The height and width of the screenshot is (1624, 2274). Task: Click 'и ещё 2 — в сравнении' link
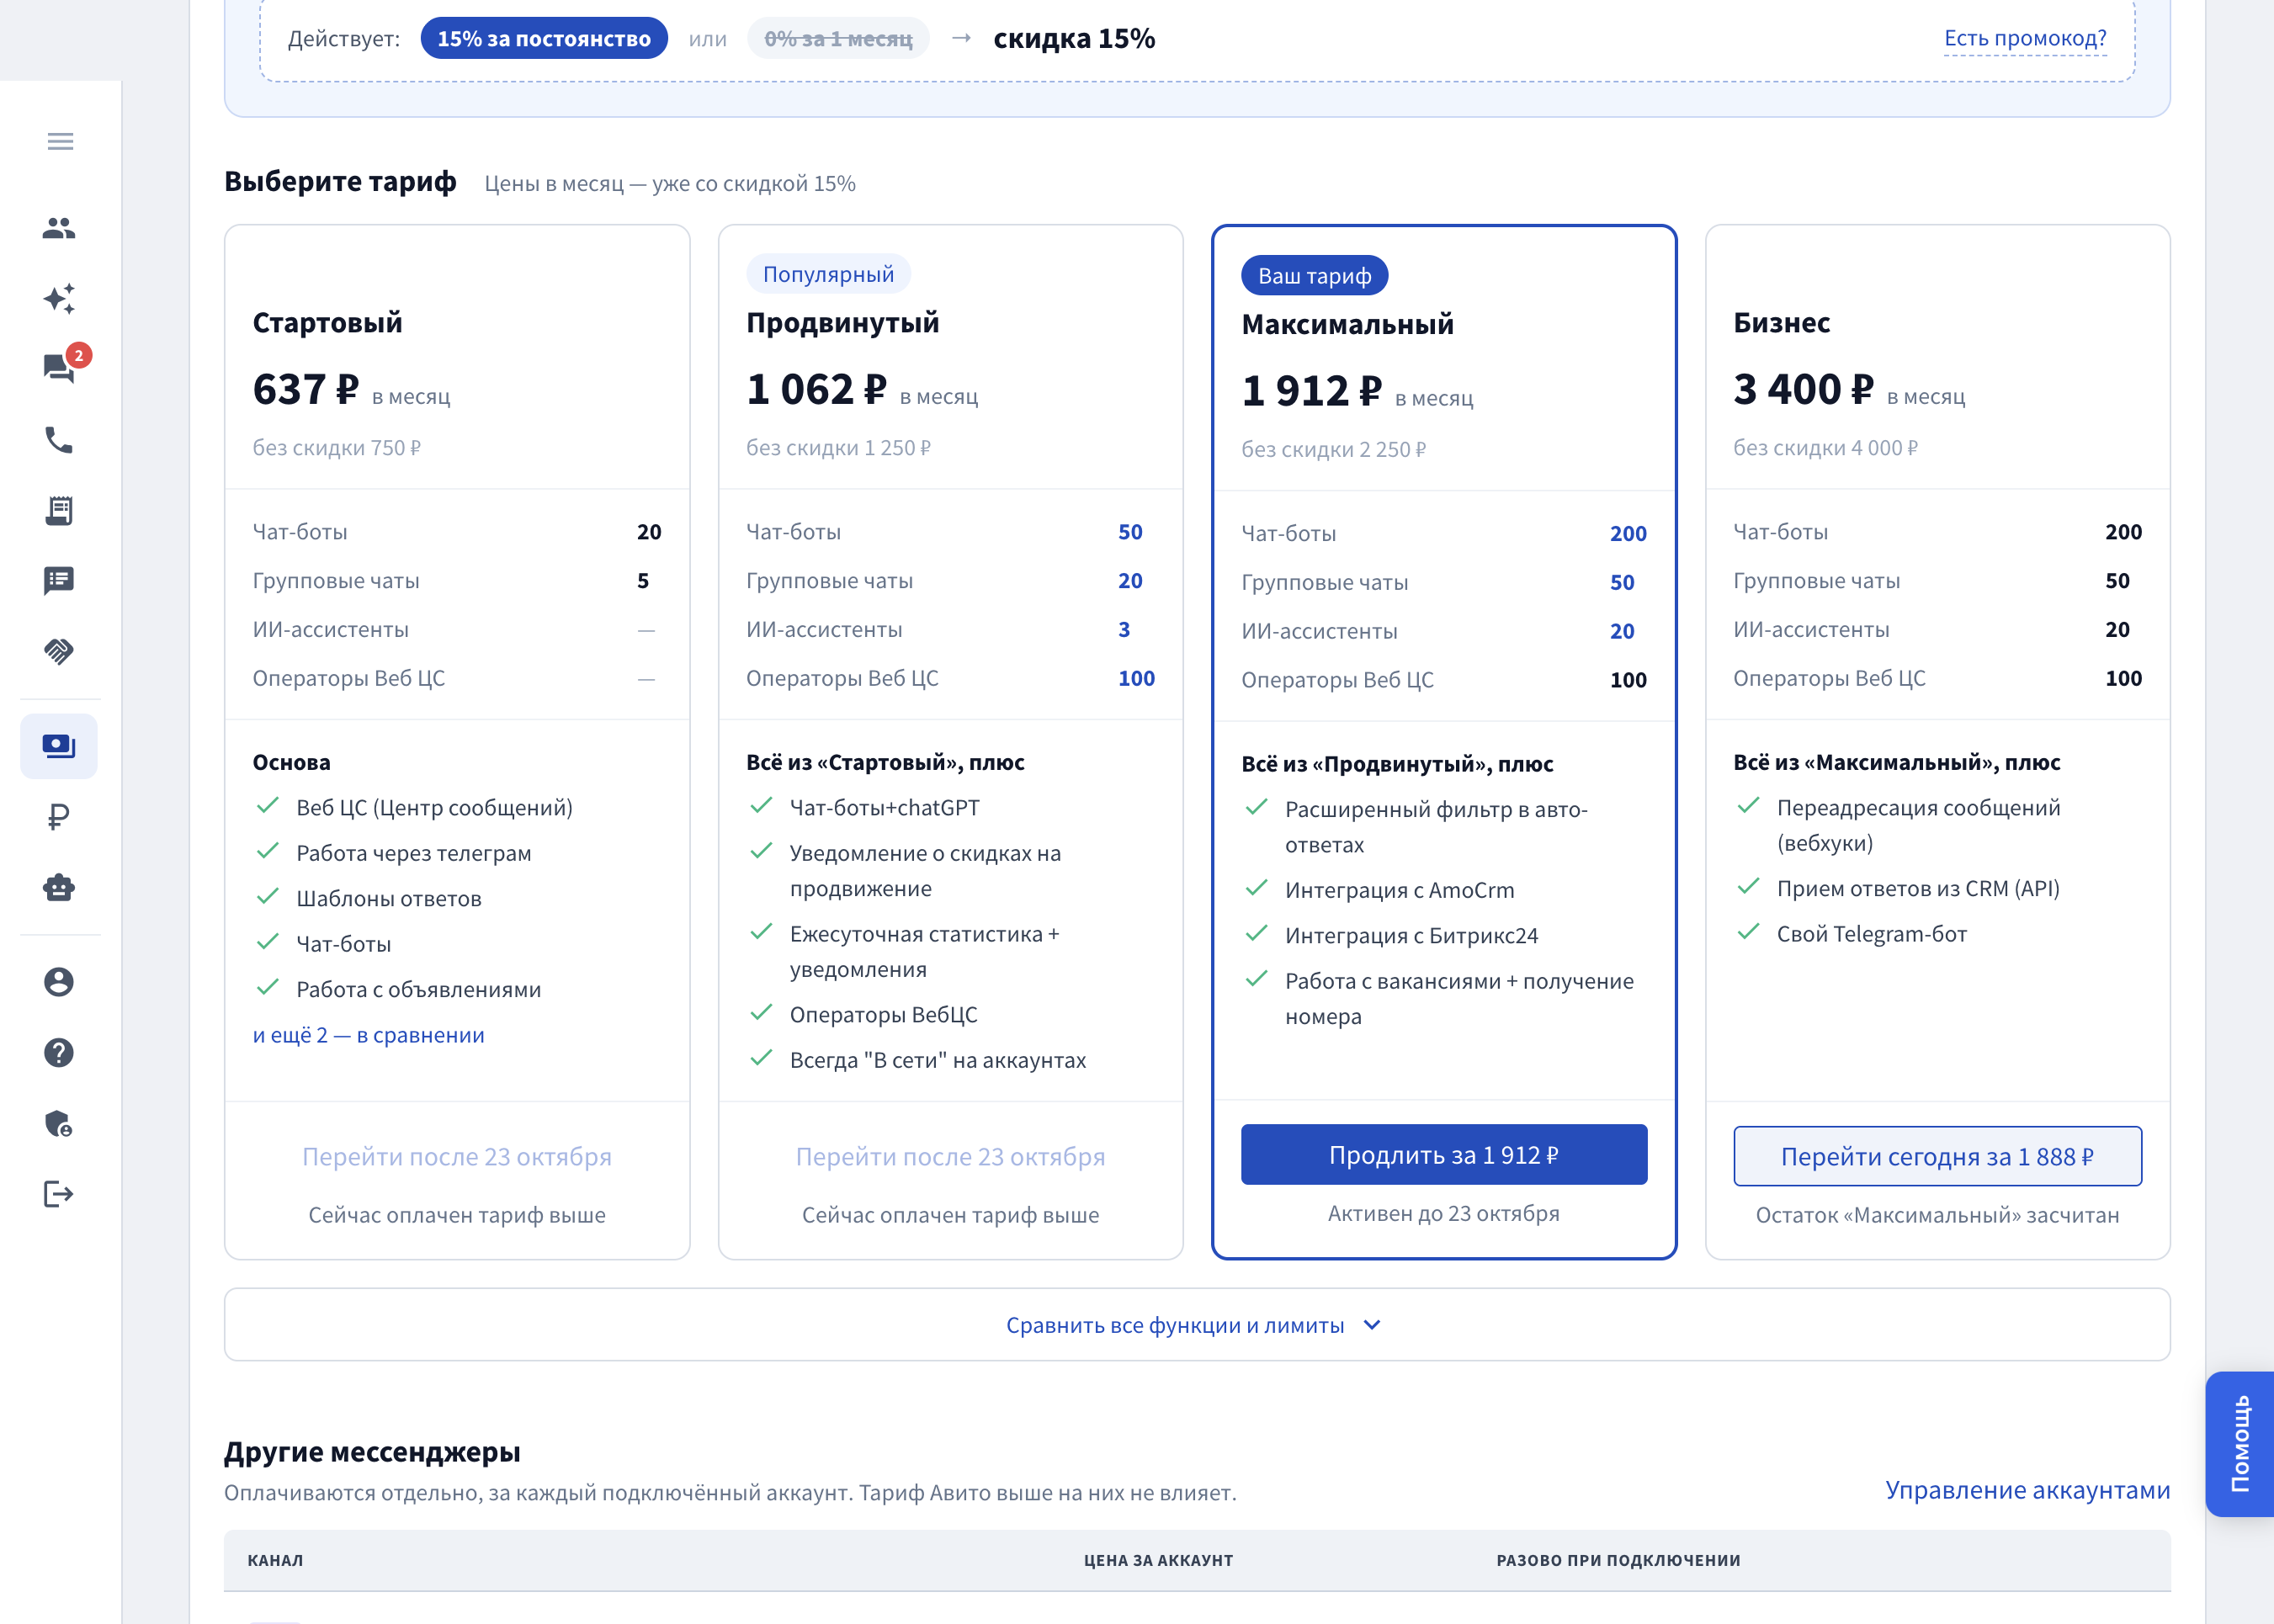coord(368,1035)
